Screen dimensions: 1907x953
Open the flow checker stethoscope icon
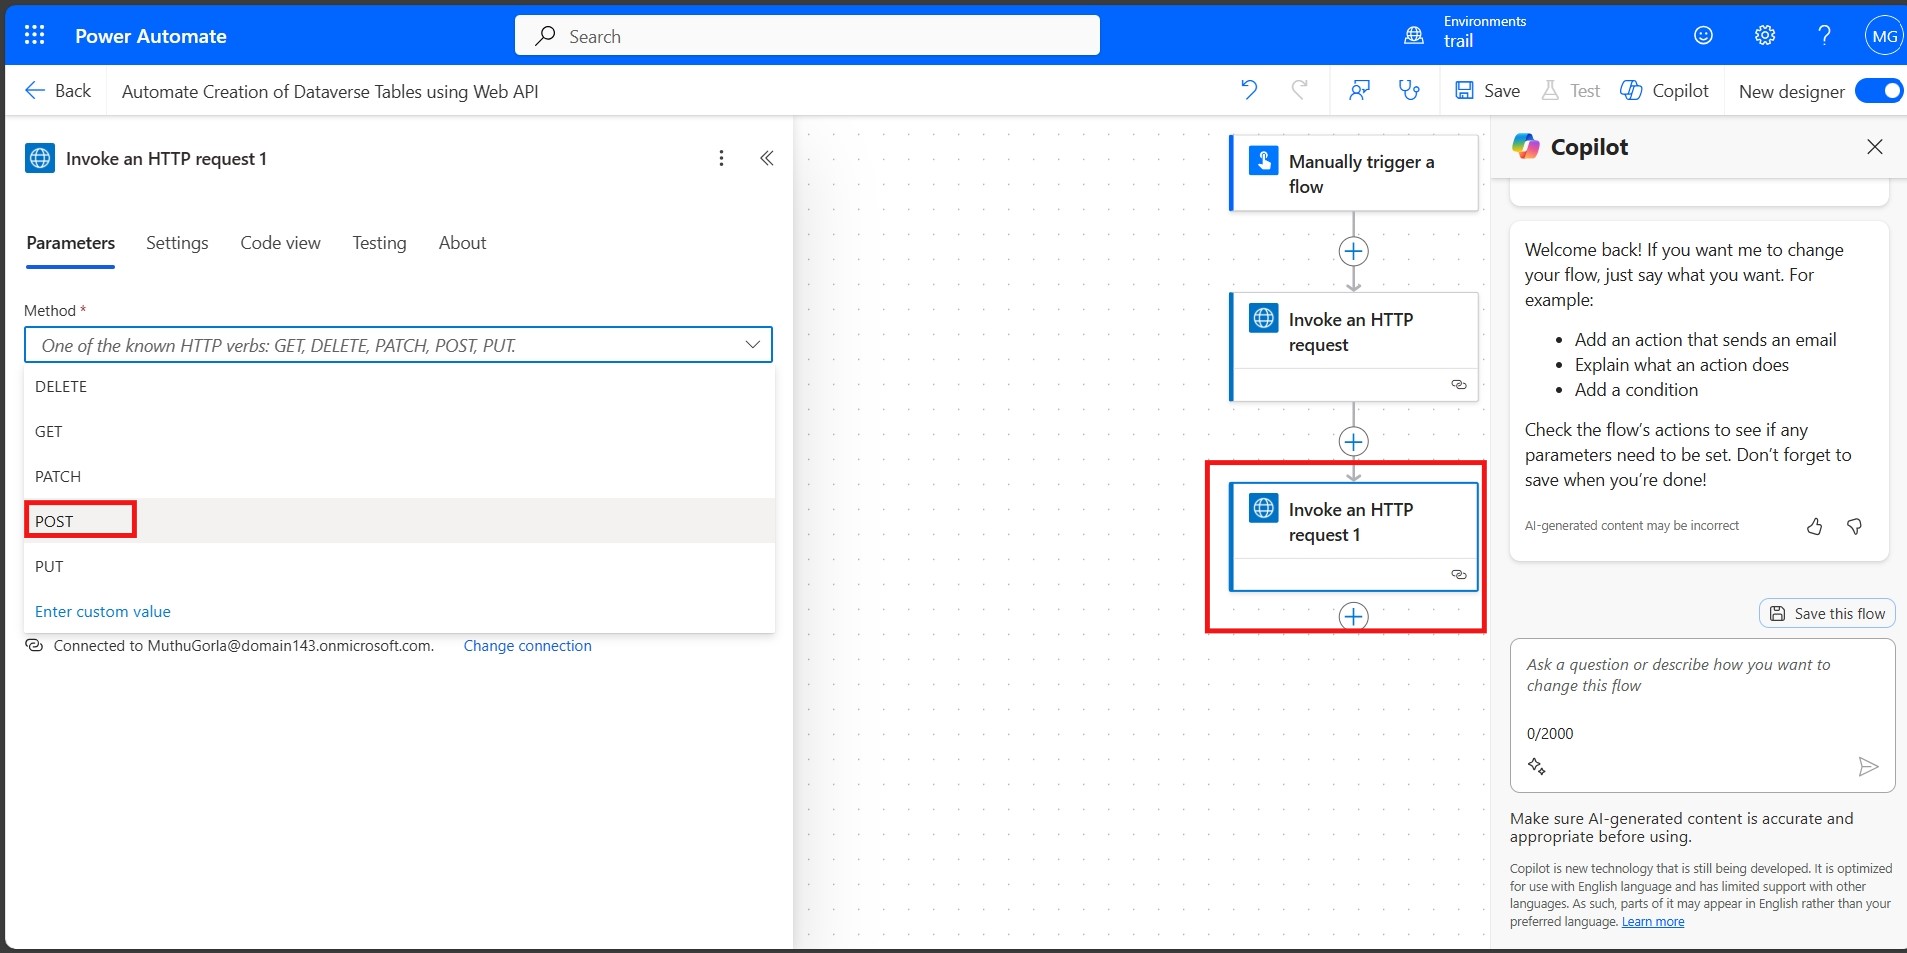[x=1409, y=91]
